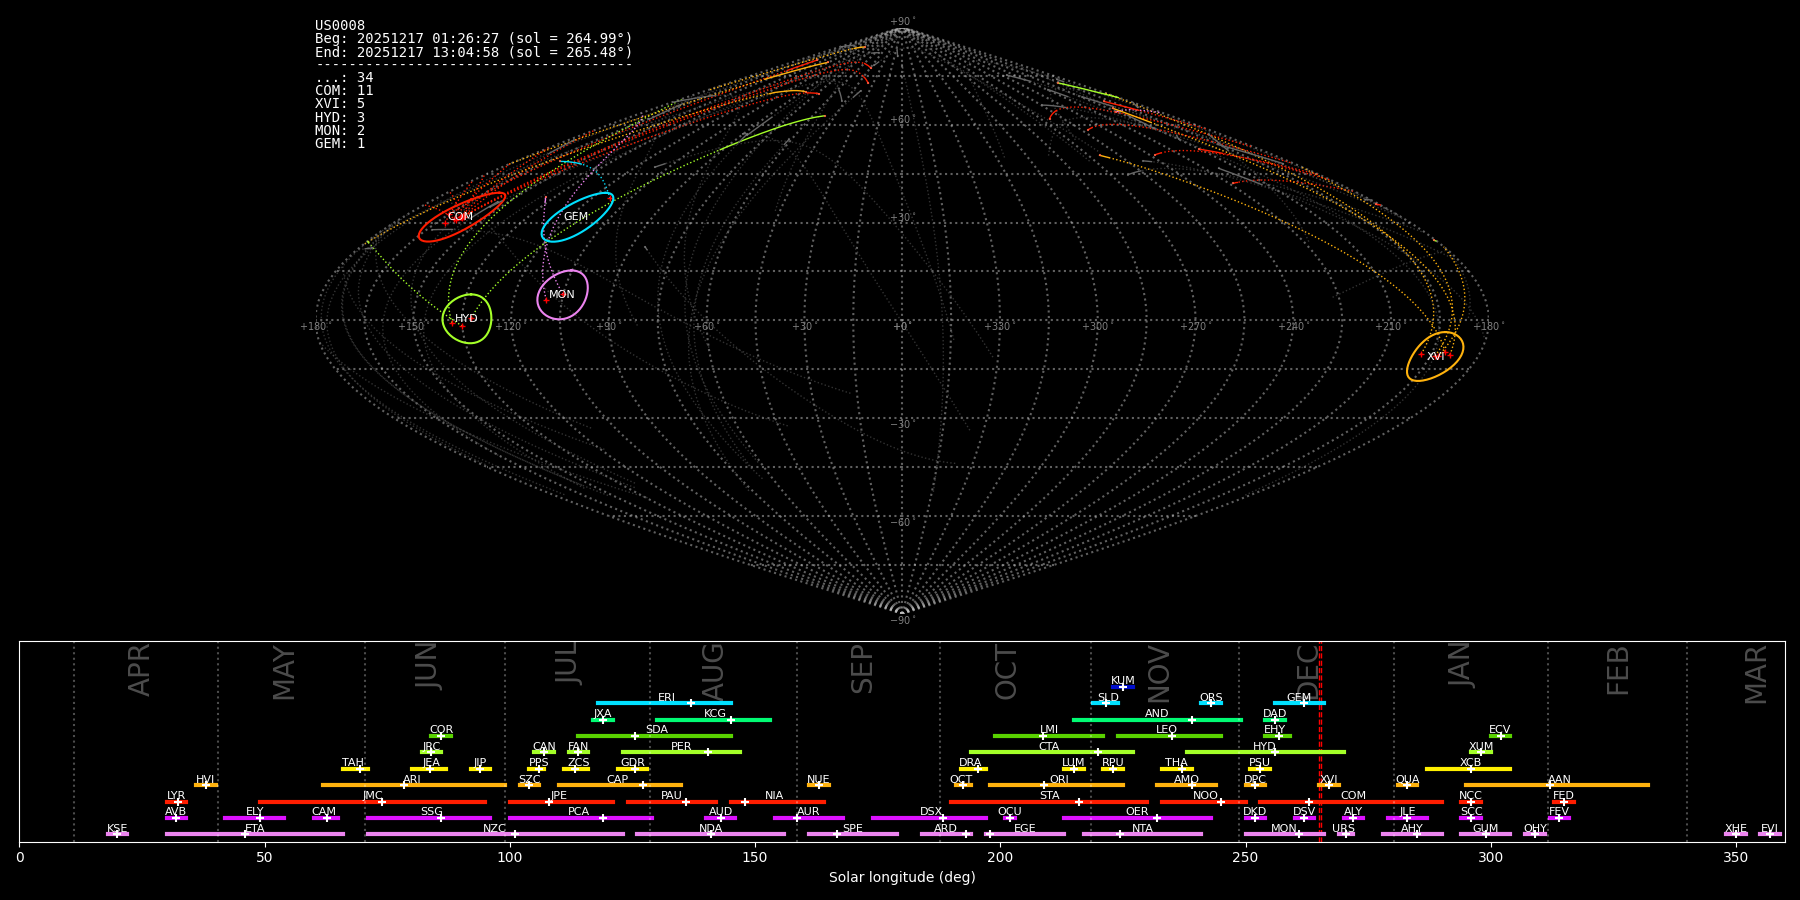Select the ORS shower bar

[1211, 703]
